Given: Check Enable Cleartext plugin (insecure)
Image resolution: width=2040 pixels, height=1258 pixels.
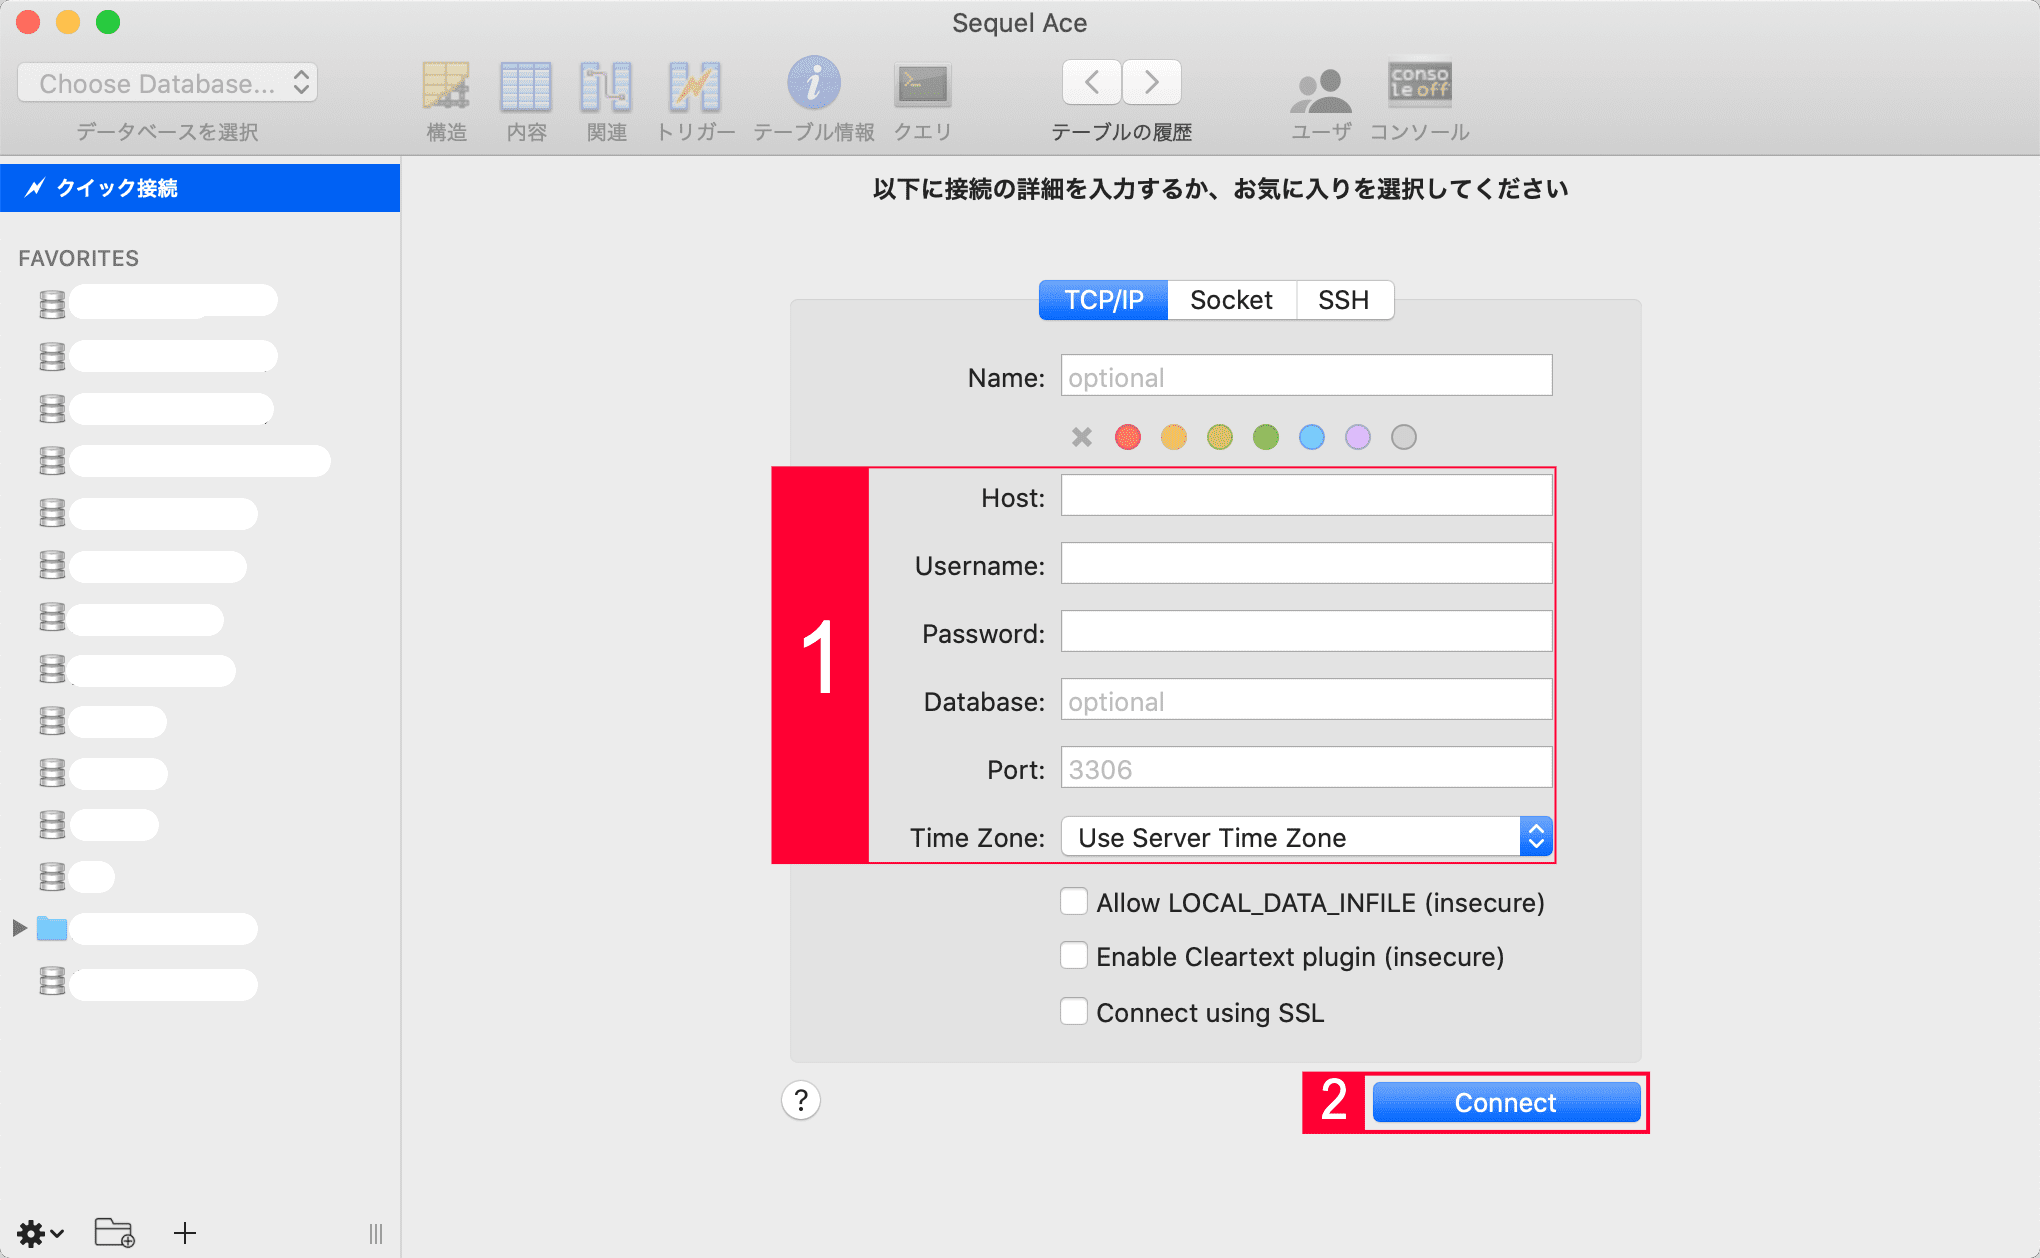Looking at the screenshot, I should [1073, 956].
